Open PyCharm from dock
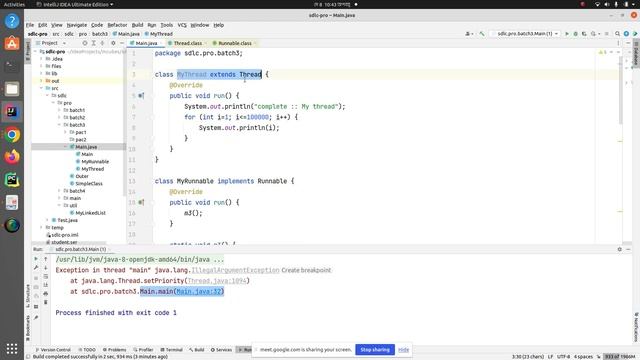640x360 pixels. [x=12, y=180]
